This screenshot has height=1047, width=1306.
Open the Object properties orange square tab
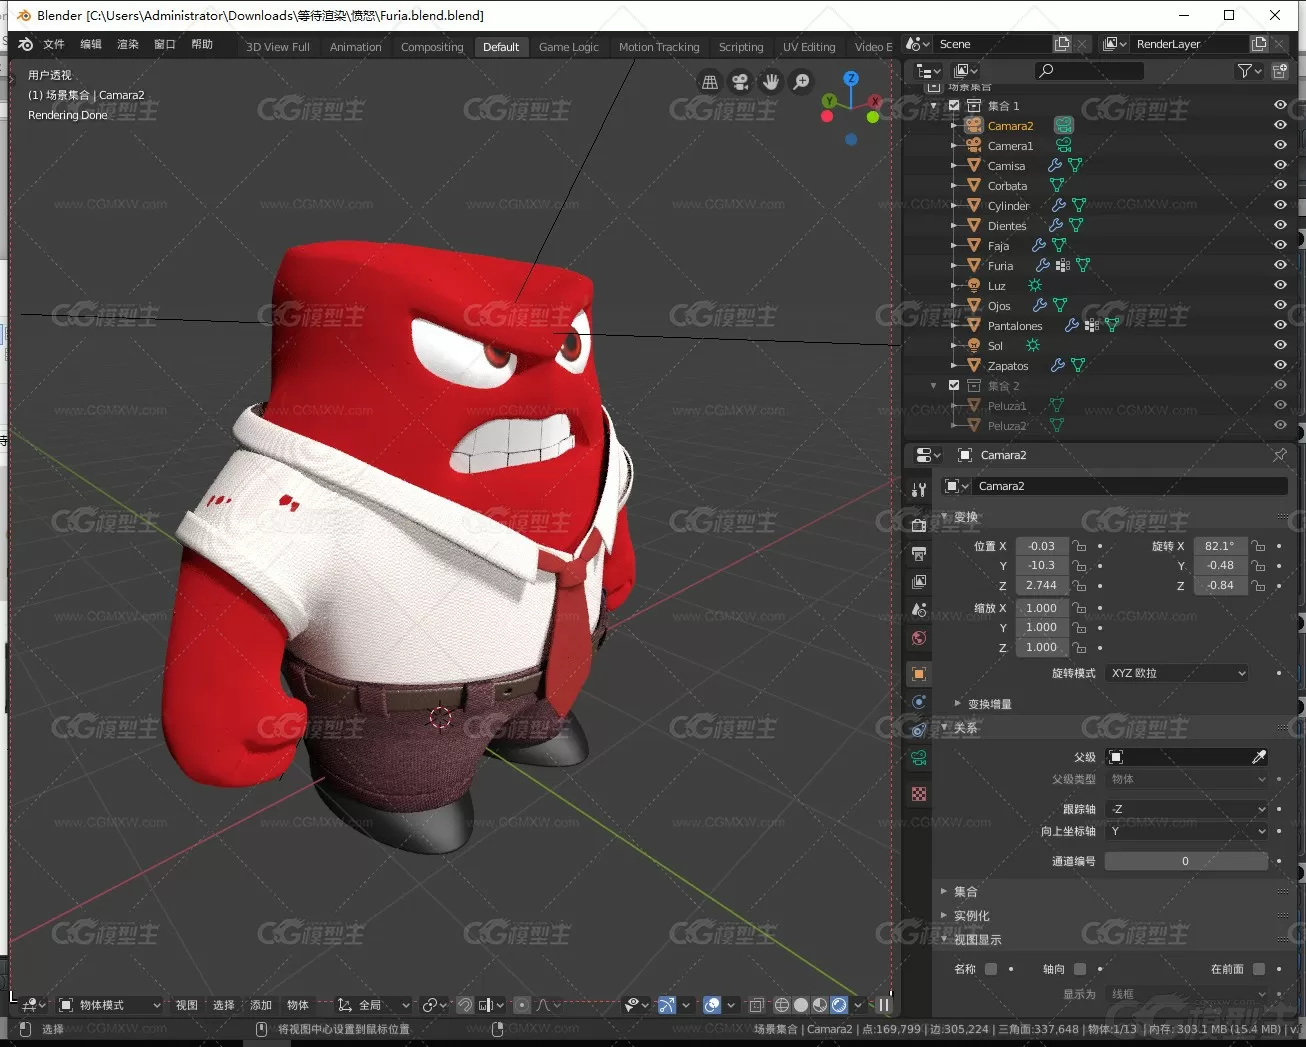[919, 674]
